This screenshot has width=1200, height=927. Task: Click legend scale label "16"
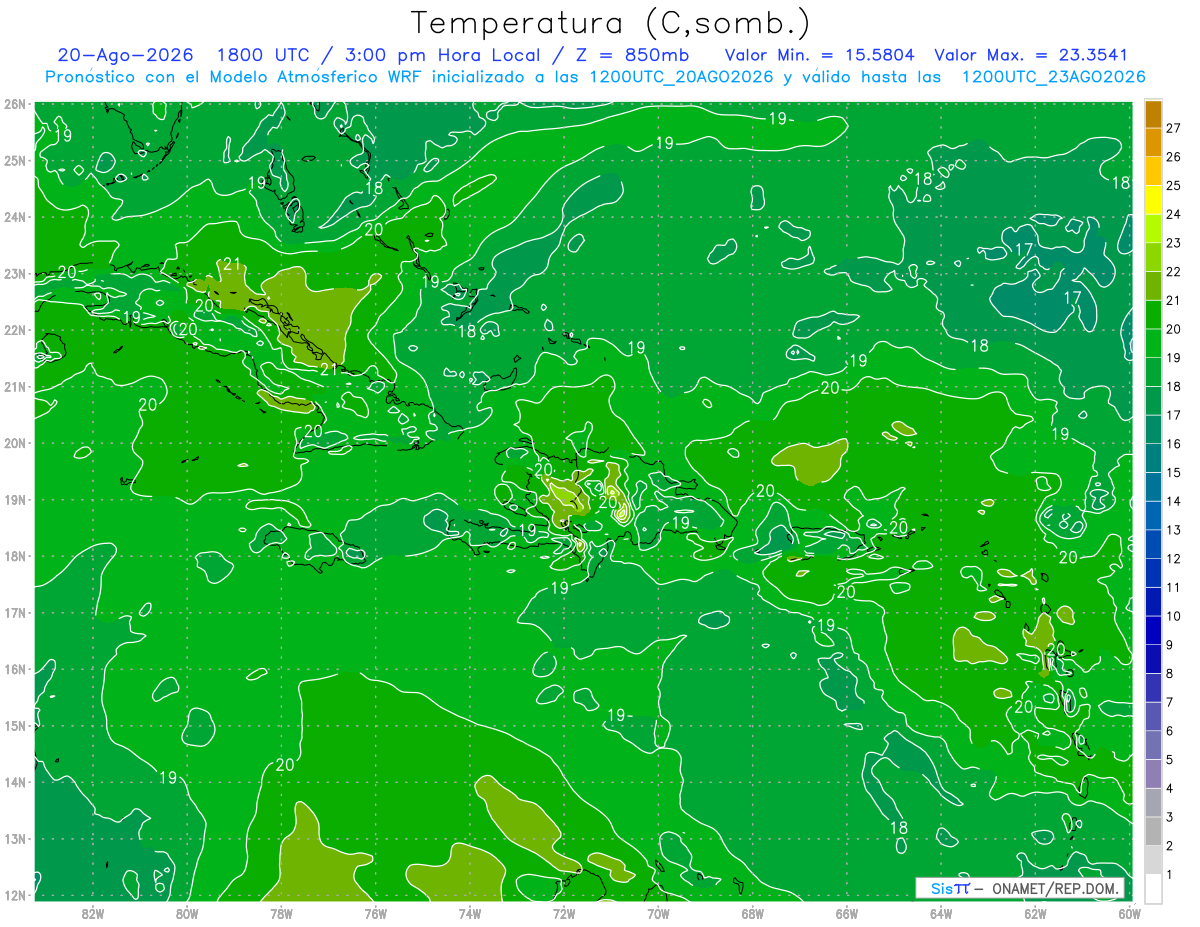click(1174, 444)
